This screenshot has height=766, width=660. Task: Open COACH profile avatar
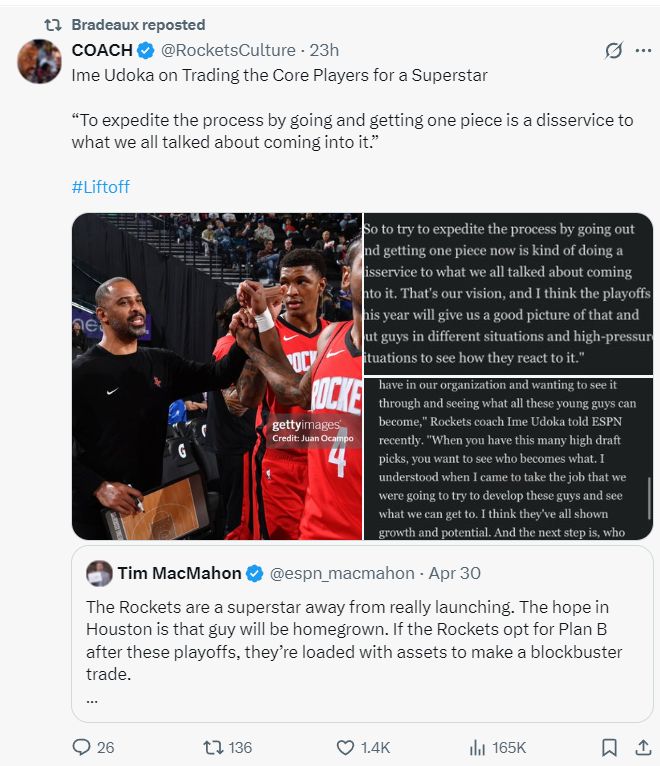[40, 62]
